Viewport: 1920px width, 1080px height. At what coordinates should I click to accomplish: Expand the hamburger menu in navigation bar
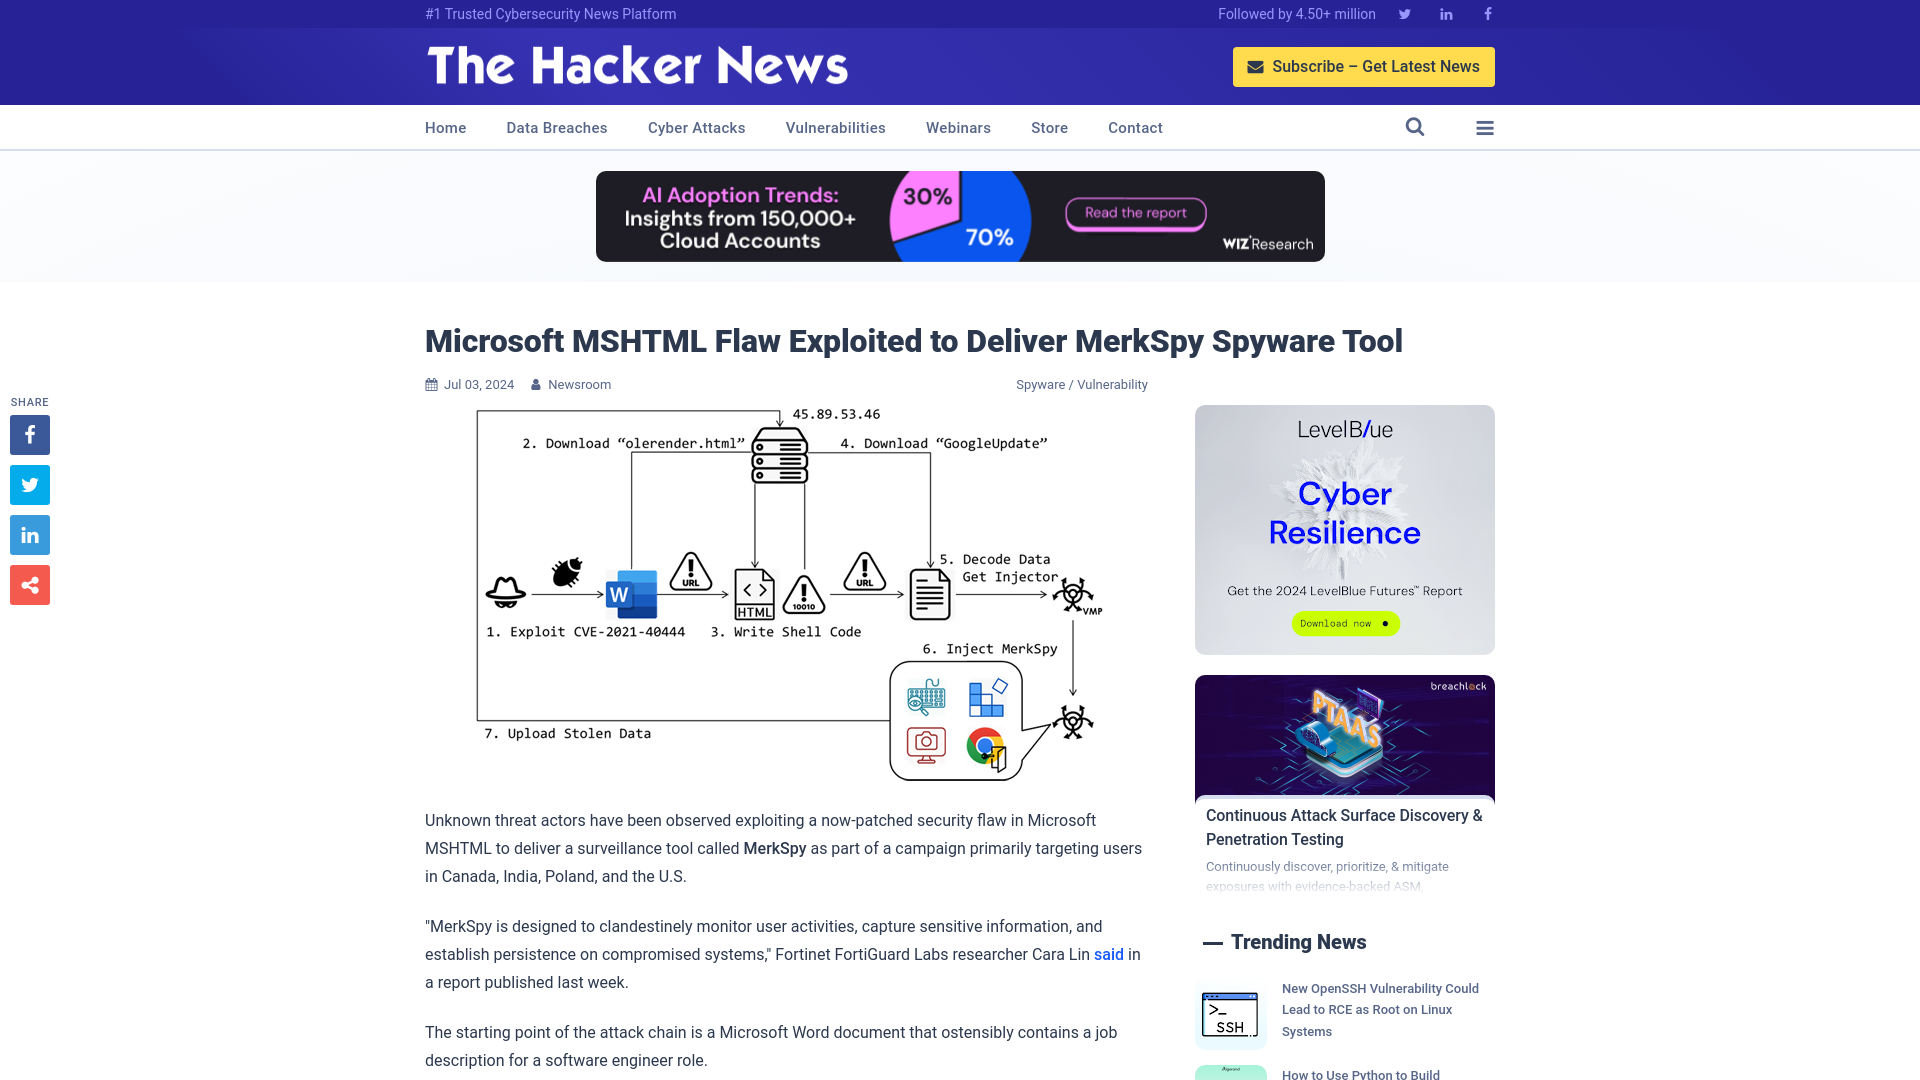click(1485, 128)
